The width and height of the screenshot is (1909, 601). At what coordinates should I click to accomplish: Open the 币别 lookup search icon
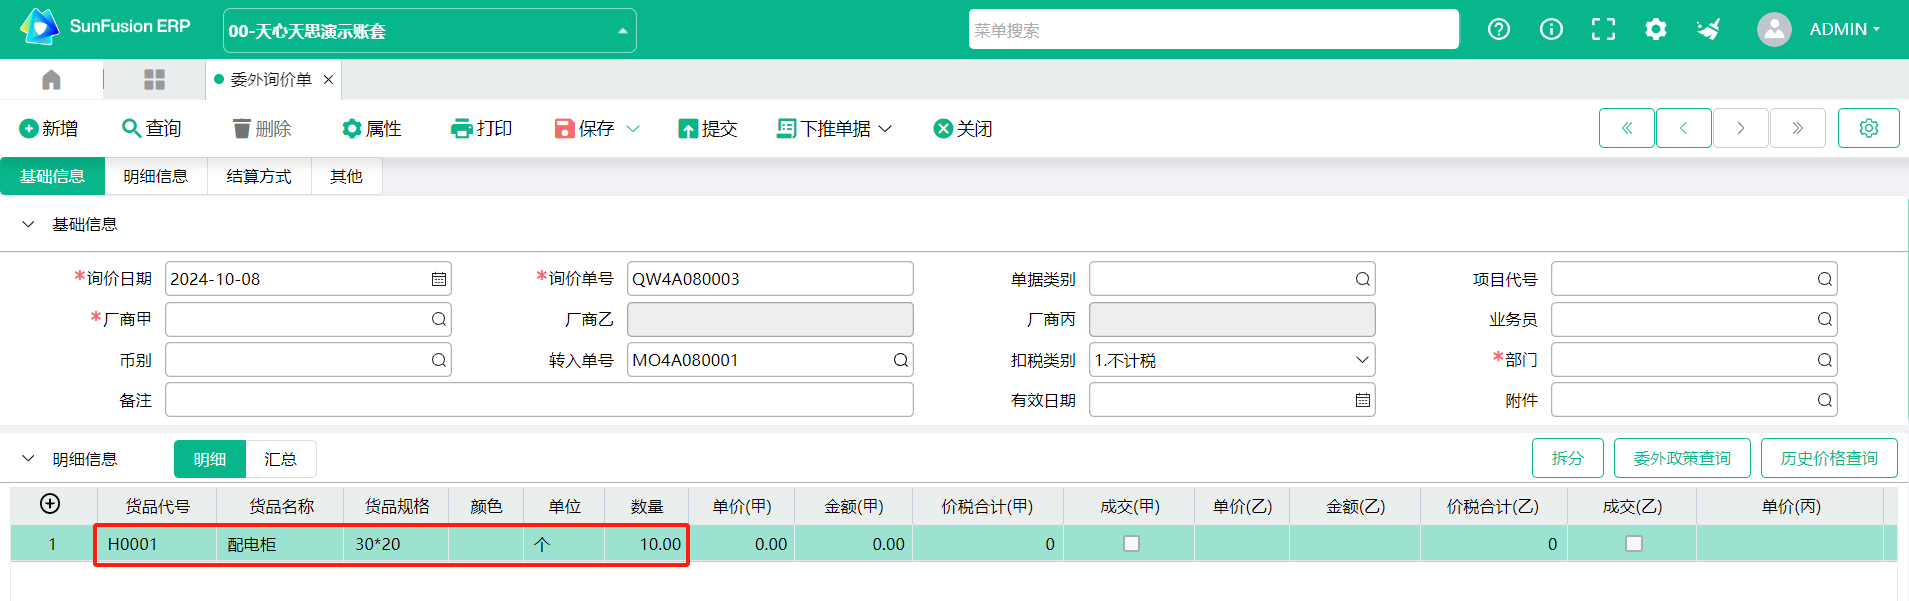click(x=438, y=360)
